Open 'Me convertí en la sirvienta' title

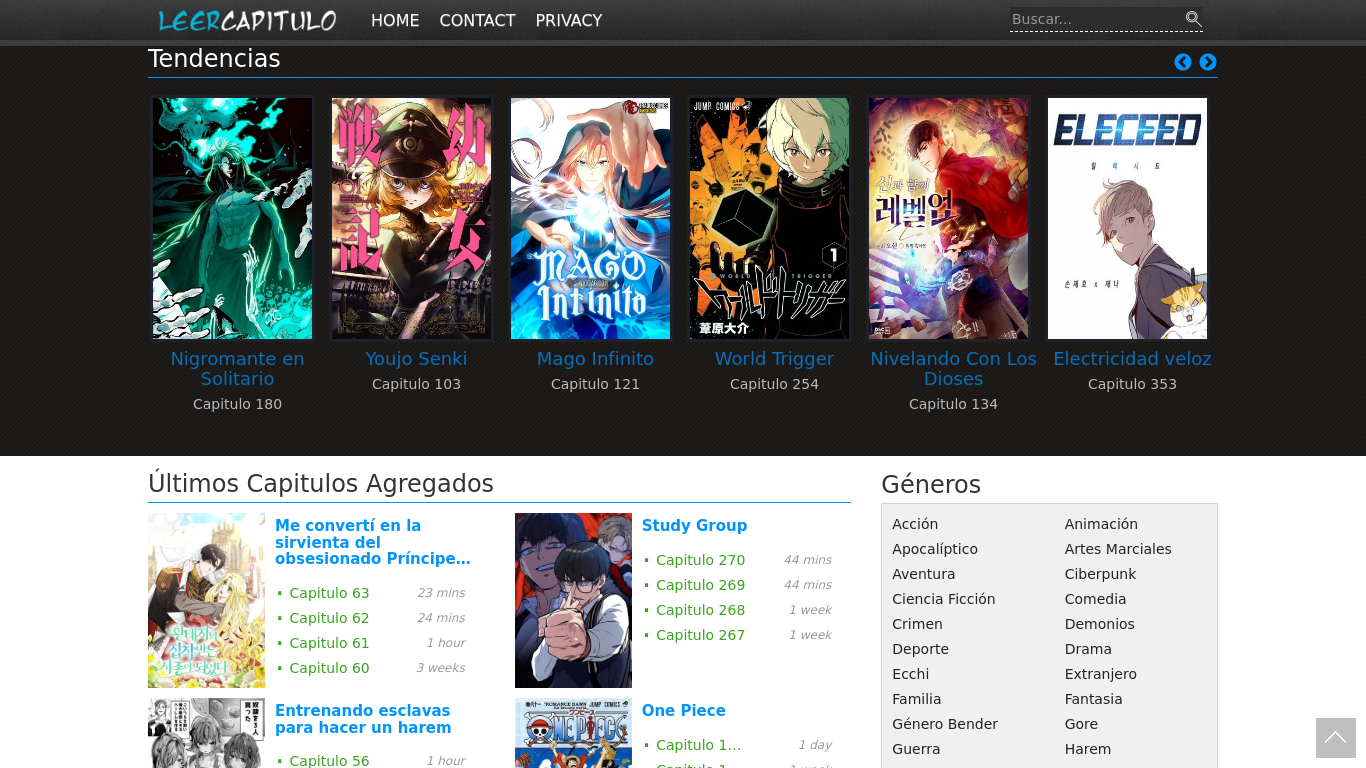pos(373,542)
